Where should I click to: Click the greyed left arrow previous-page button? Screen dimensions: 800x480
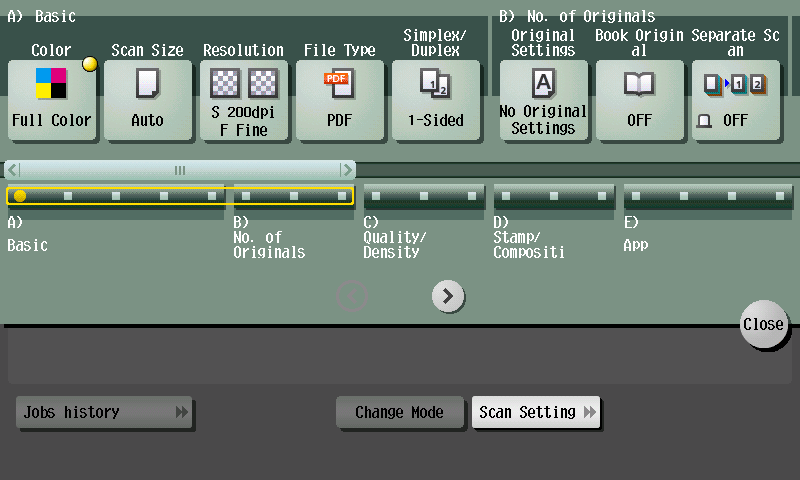coord(352,295)
